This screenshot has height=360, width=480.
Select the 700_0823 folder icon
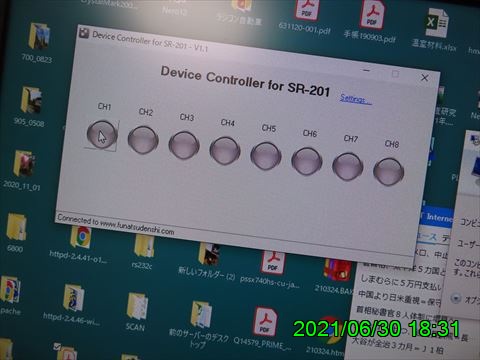pyautogui.click(x=39, y=36)
